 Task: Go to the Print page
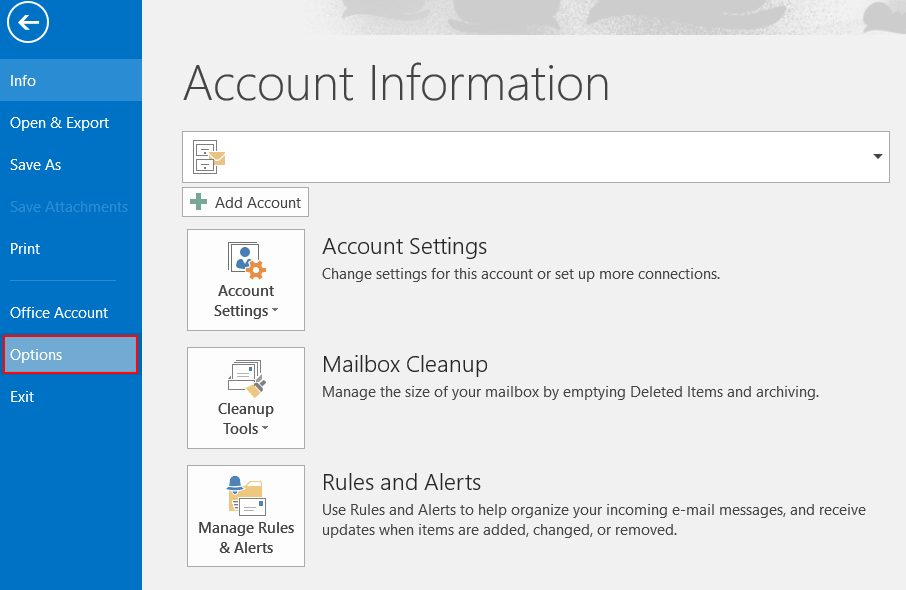click(x=25, y=248)
